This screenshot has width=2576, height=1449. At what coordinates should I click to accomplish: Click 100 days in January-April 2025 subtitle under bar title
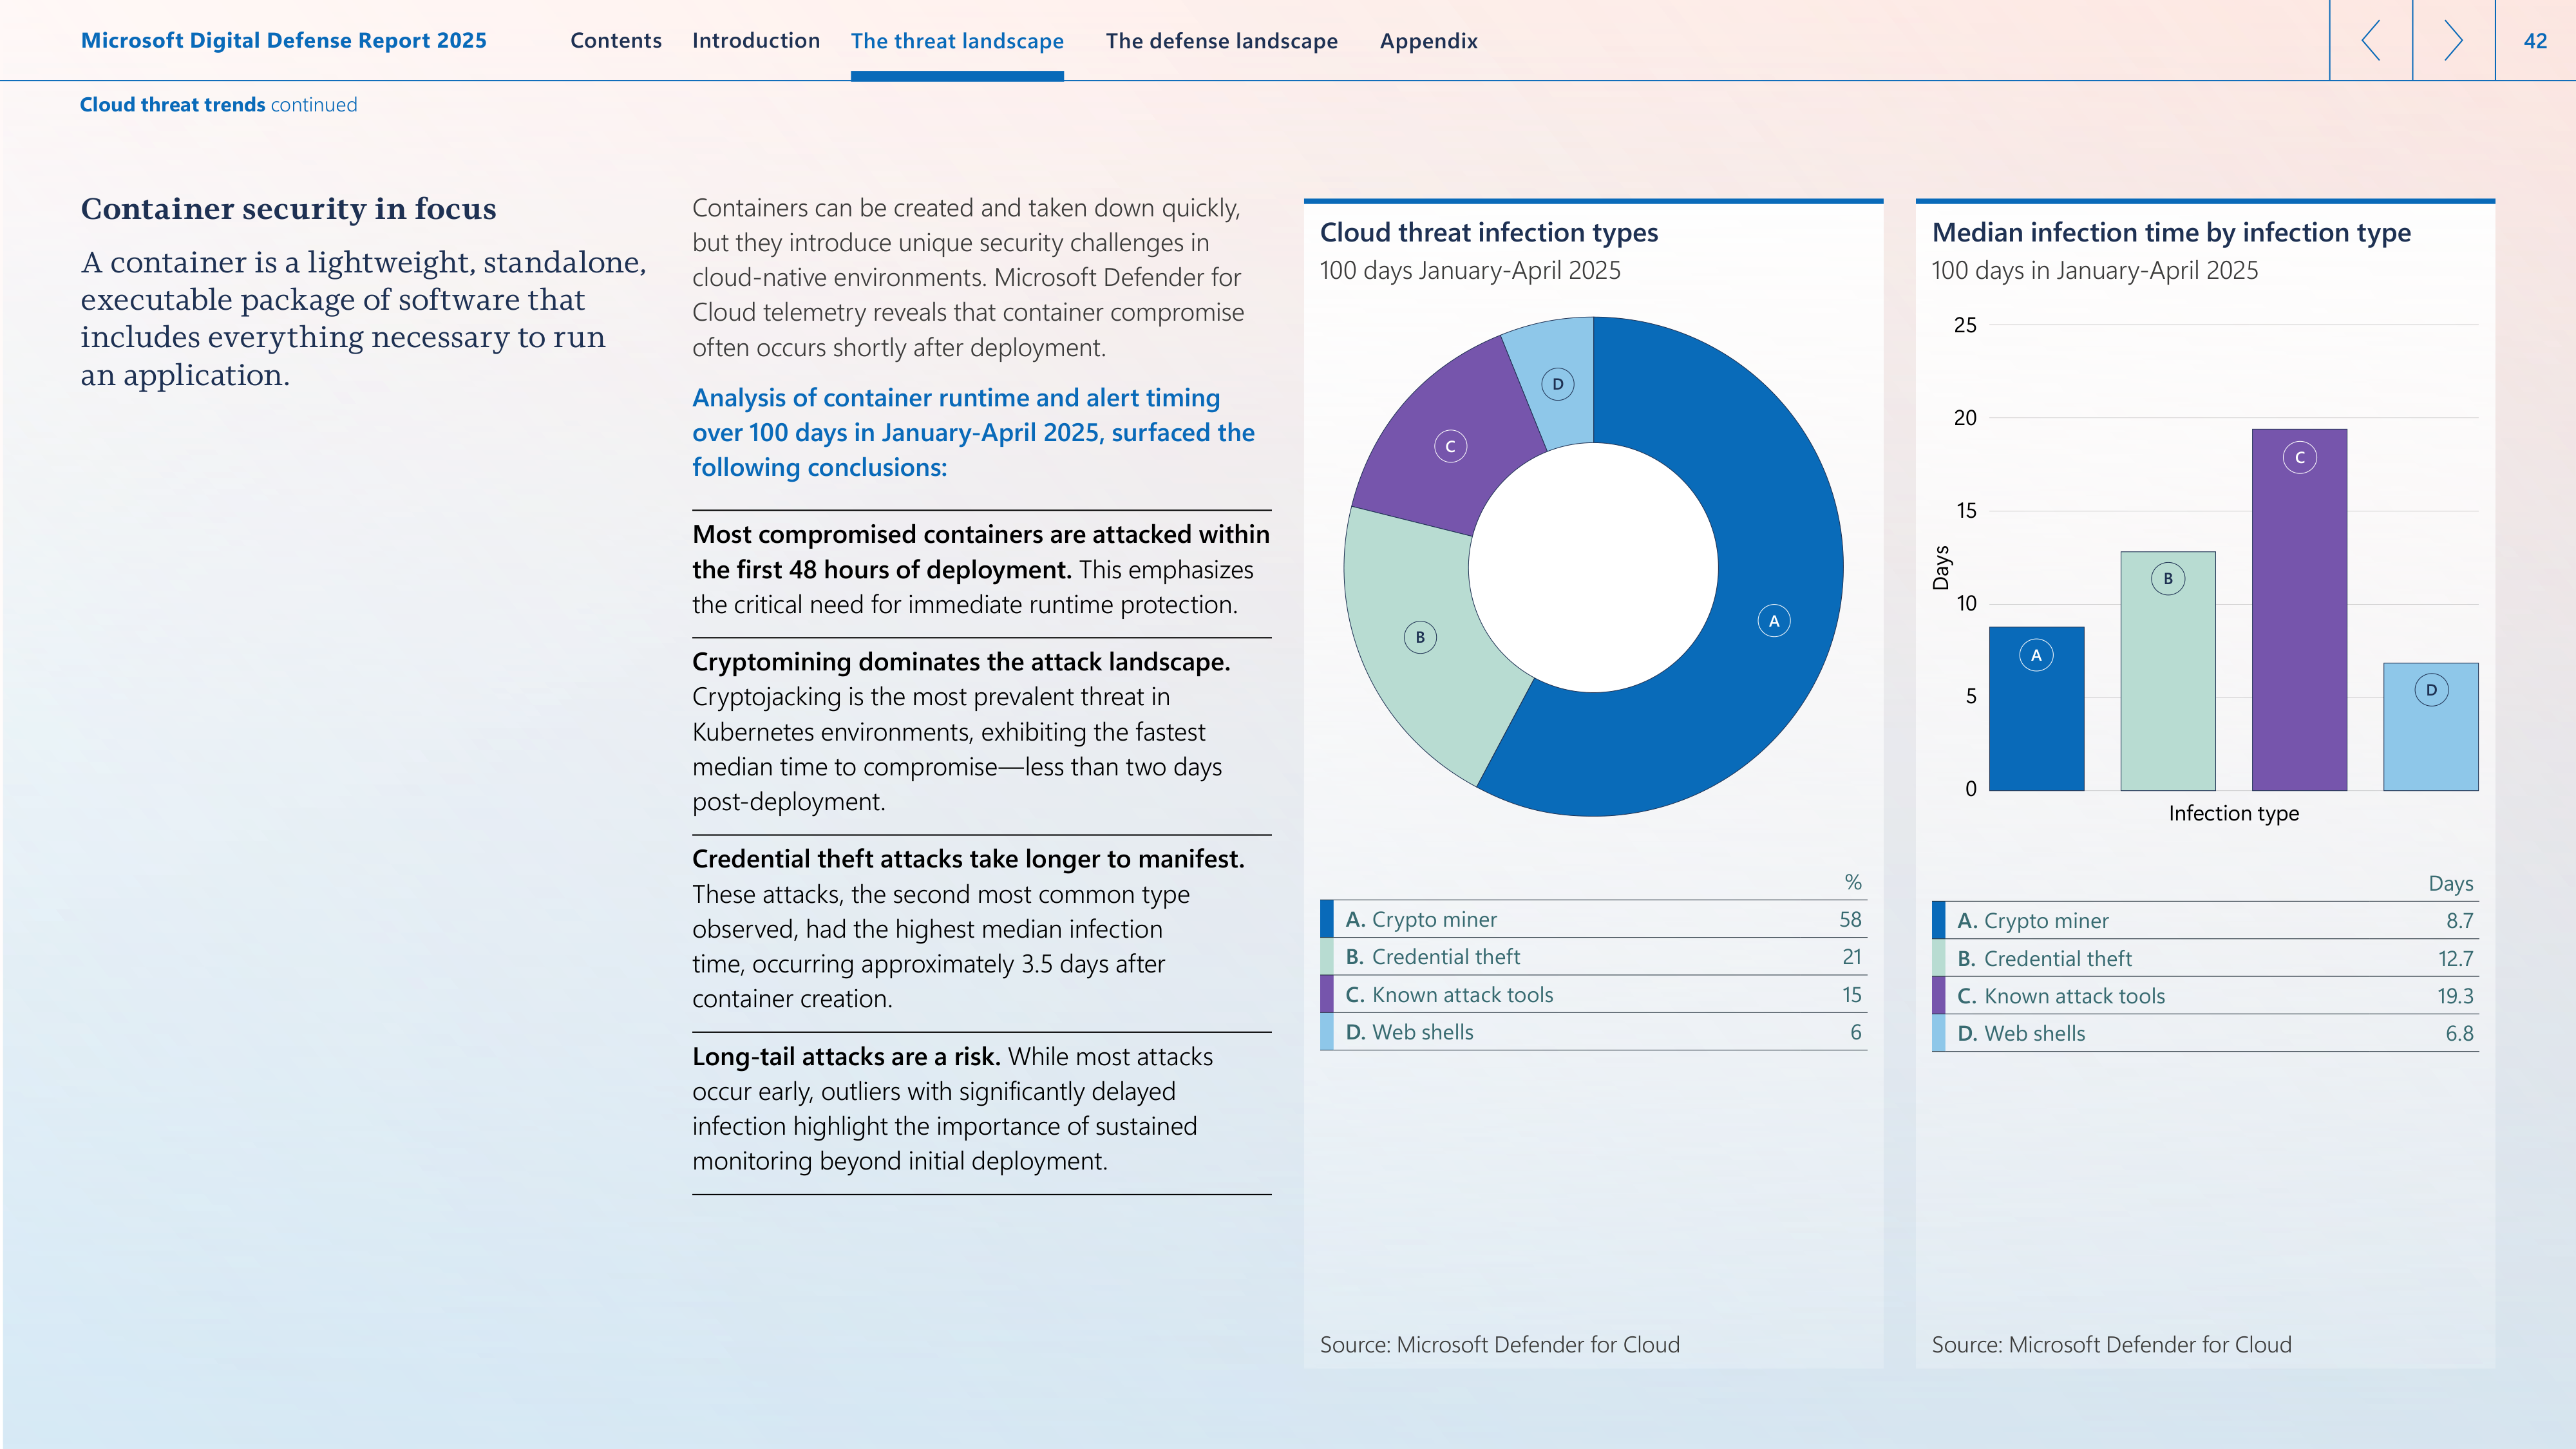(x=2094, y=271)
